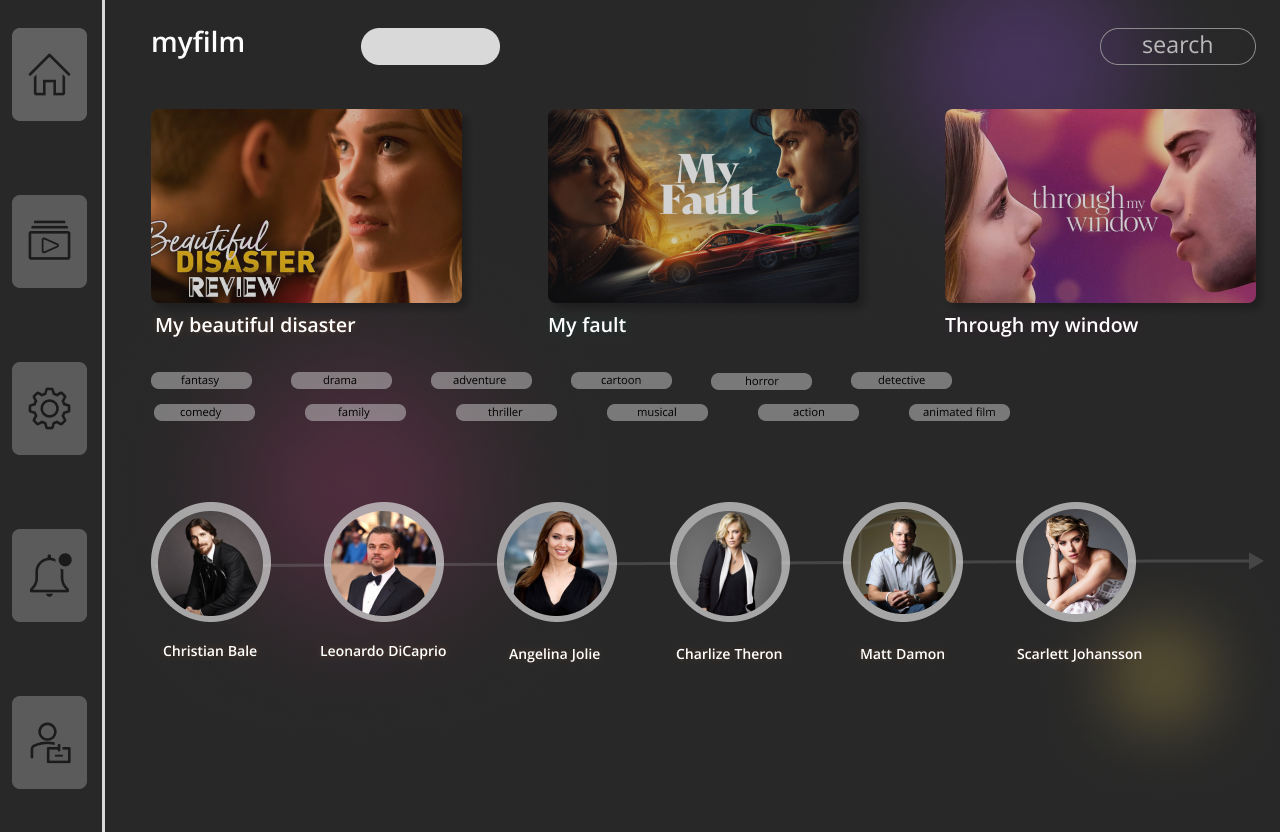Open the My beautiful disaster poster
This screenshot has width=1280, height=832.
click(x=306, y=206)
